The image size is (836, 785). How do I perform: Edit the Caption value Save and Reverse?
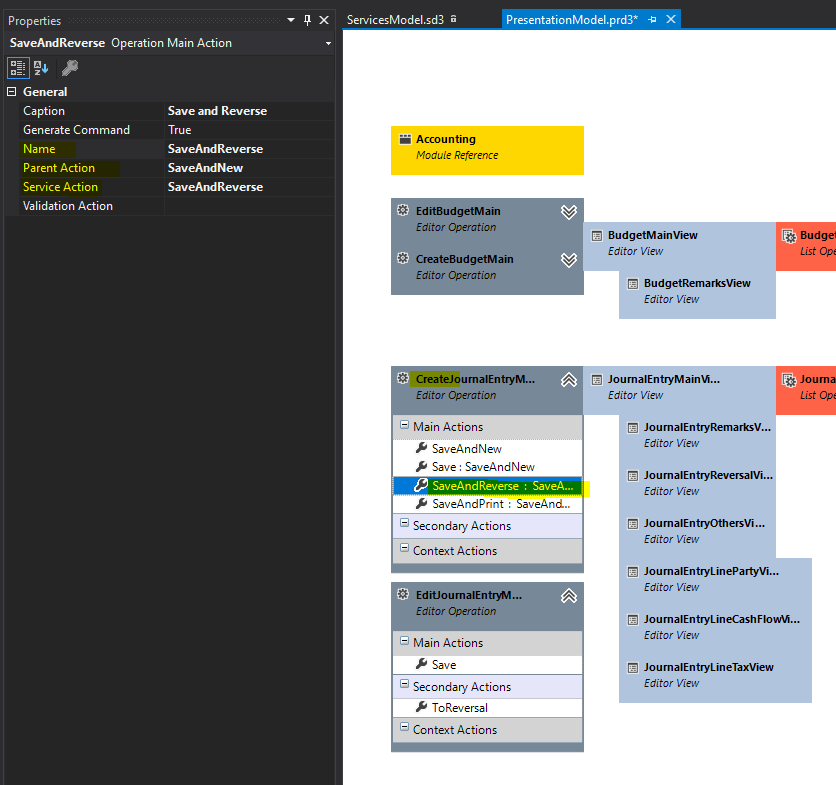pos(250,111)
